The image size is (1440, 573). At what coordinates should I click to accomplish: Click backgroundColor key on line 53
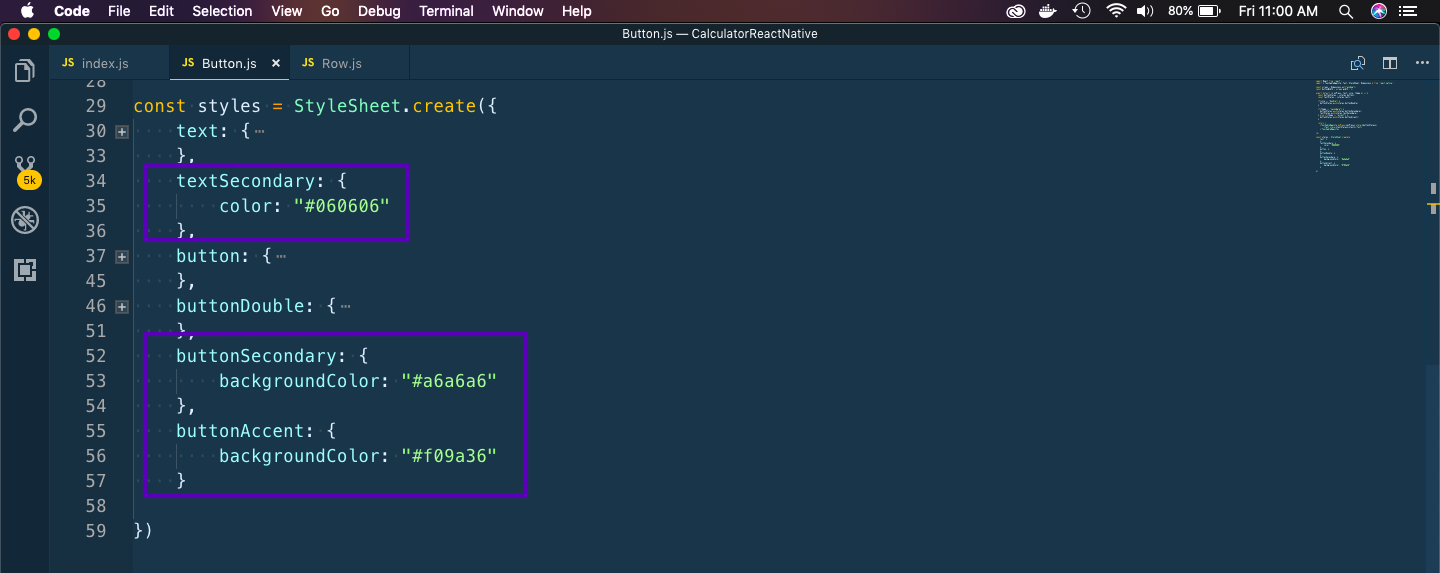click(x=300, y=381)
